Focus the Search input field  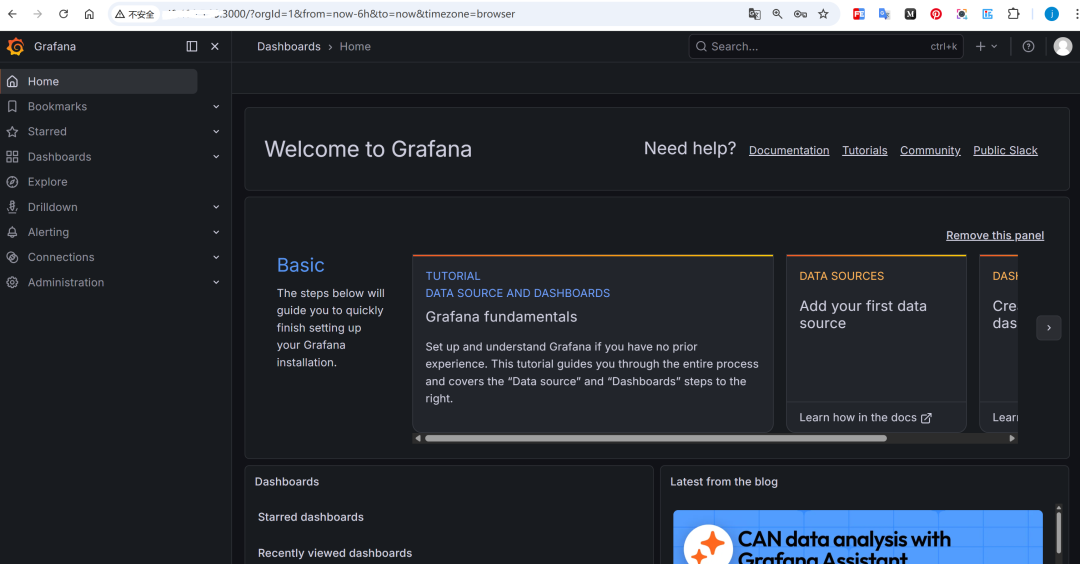pos(826,46)
